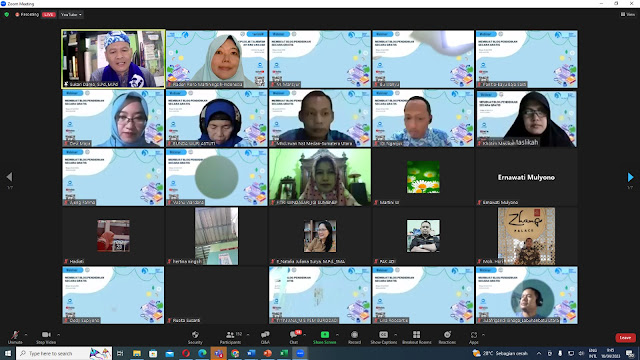Expand the caret next to Chat
640x360 pixels.
pos(304,335)
